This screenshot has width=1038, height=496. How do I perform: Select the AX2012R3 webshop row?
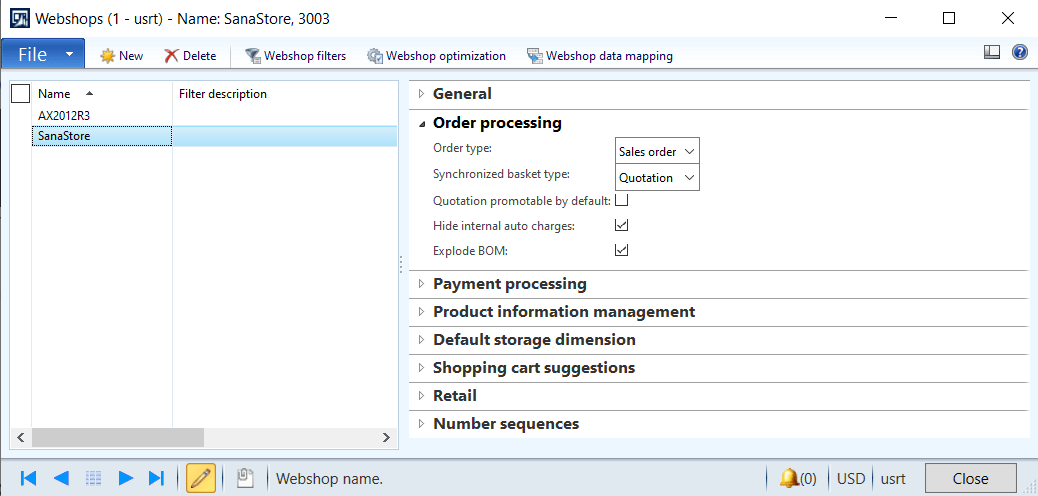coord(64,115)
